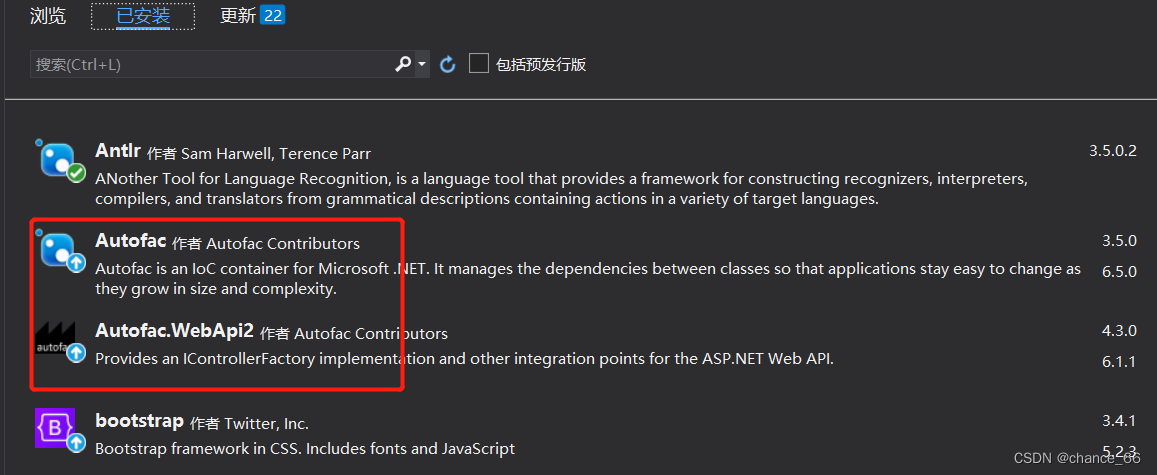
Task: Click Autofac installed version 3.5.0
Action: [1119, 241]
